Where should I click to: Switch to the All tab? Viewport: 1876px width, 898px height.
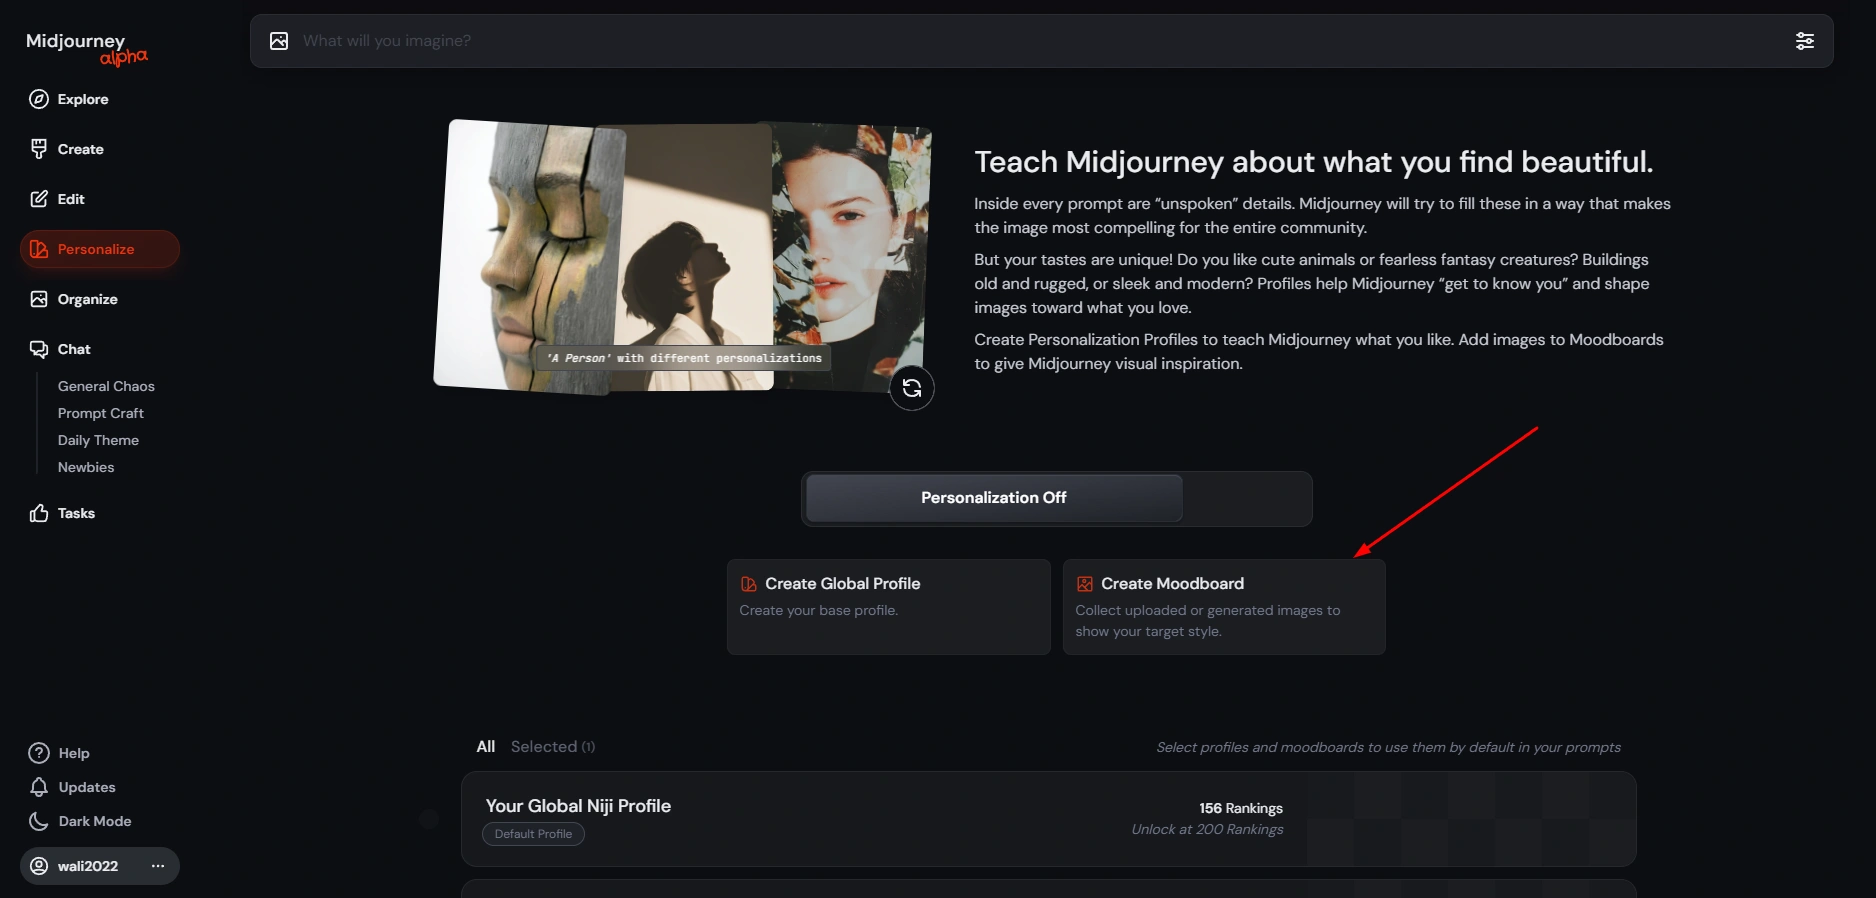point(486,747)
